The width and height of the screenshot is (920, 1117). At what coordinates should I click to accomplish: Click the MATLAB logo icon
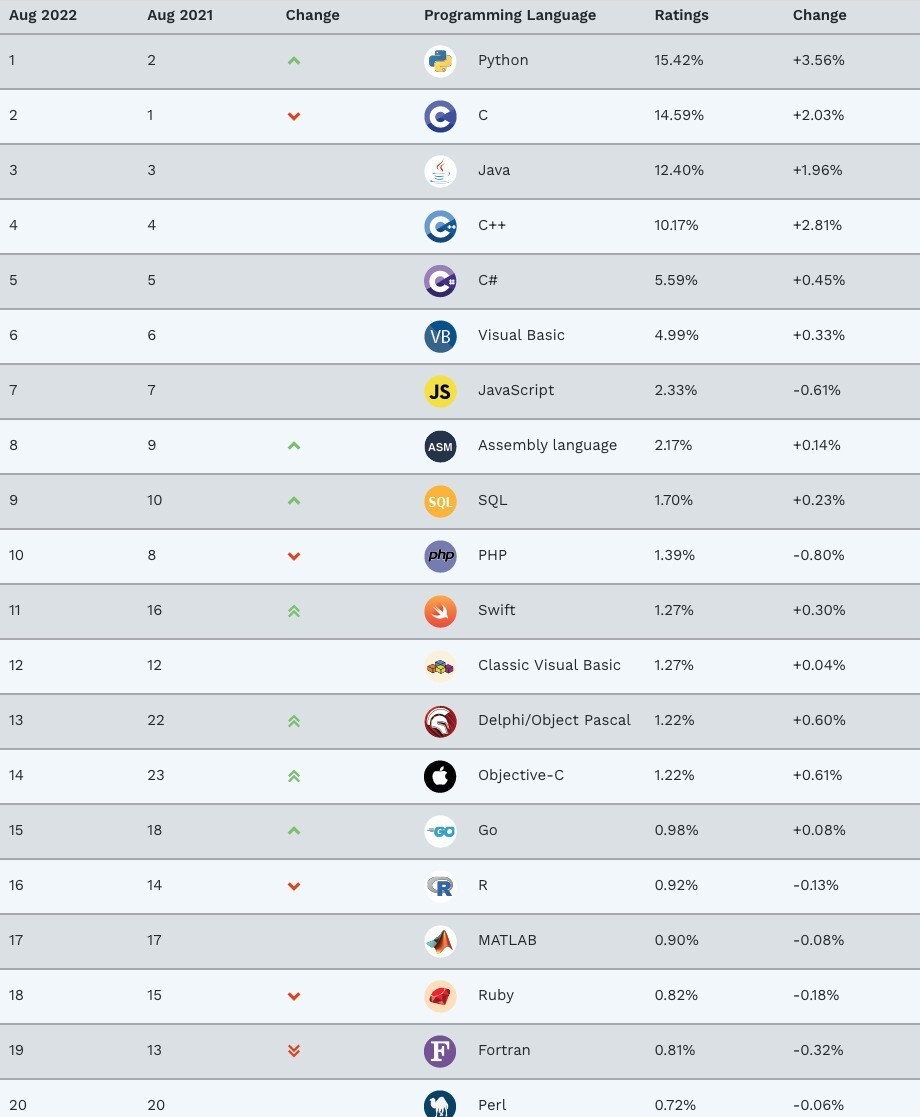click(440, 941)
